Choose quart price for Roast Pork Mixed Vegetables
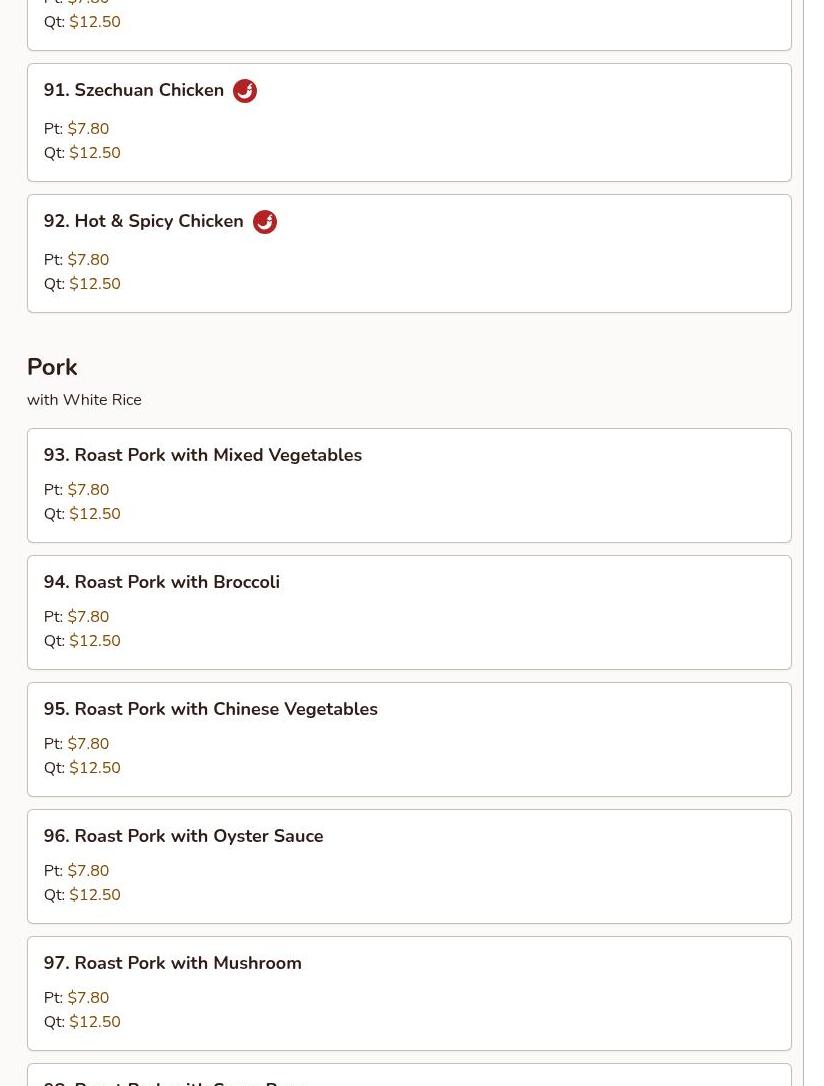Viewport: 824px width, 1086px height. coord(95,514)
